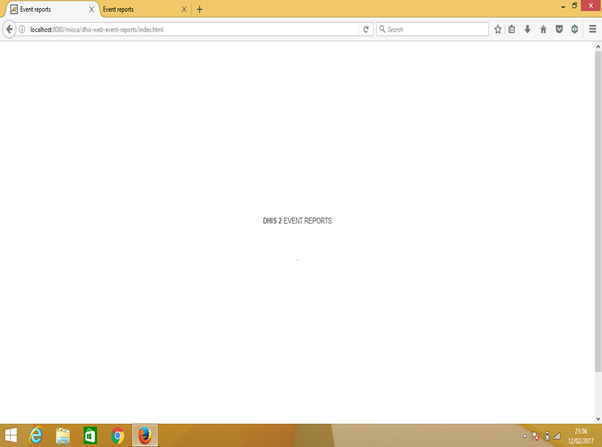Open the downloads arrow icon

(x=528, y=29)
